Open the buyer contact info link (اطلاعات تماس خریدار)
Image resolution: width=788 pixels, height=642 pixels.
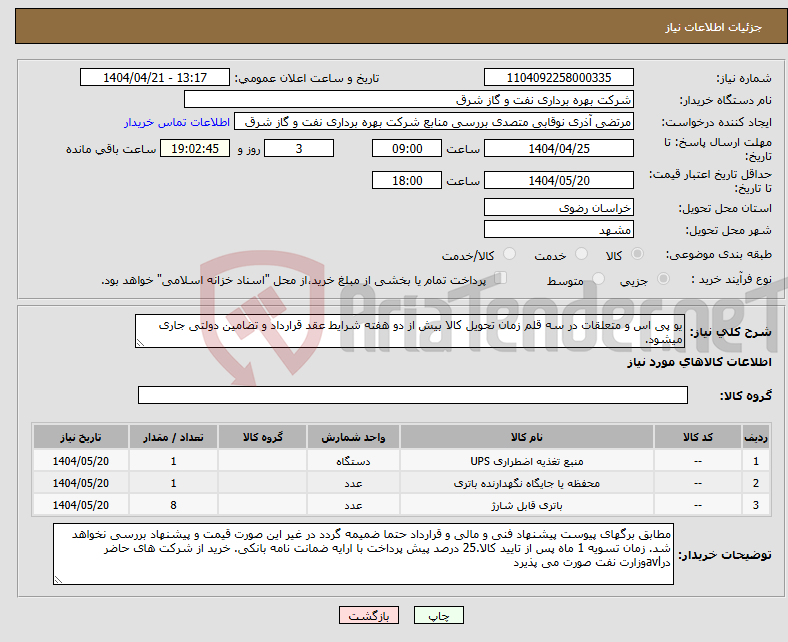[177, 122]
